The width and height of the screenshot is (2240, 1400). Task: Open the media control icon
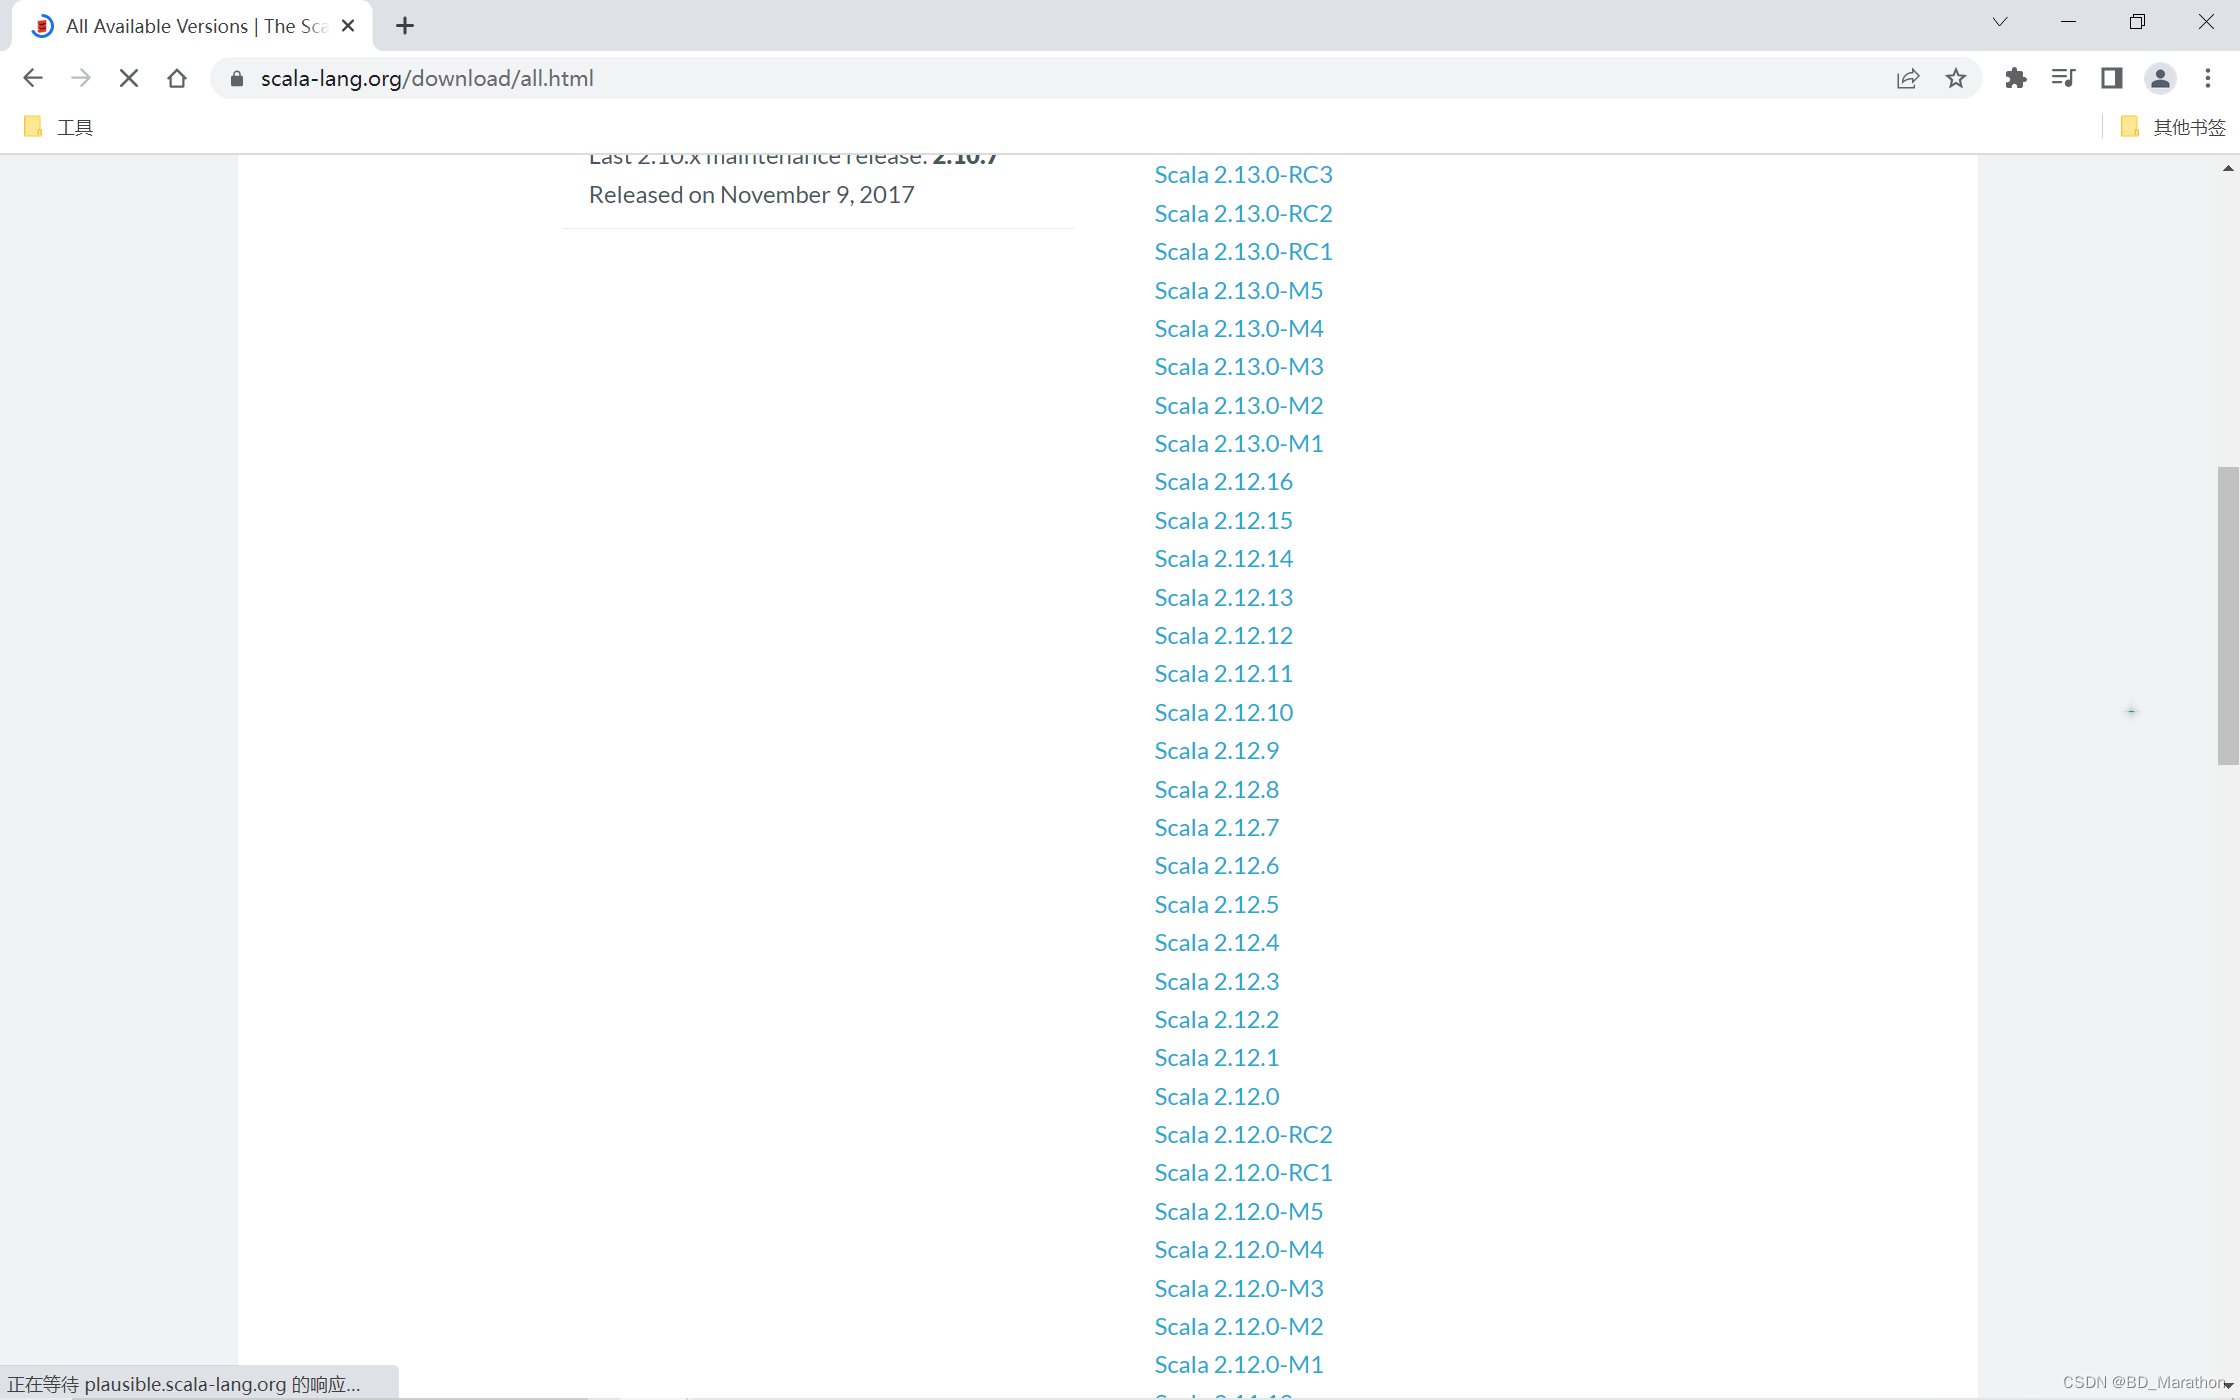click(2063, 78)
